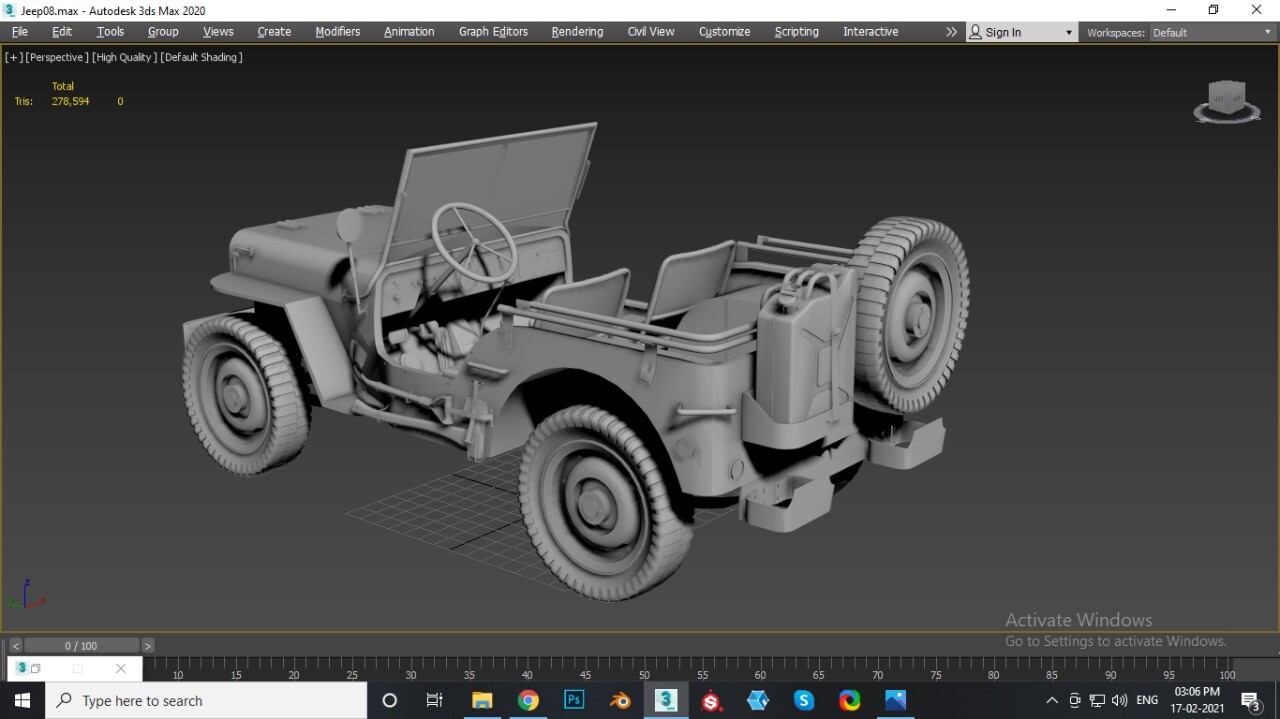Viewport: 1280px width, 719px height.
Task: Open the Customize menu
Action: click(724, 32)
